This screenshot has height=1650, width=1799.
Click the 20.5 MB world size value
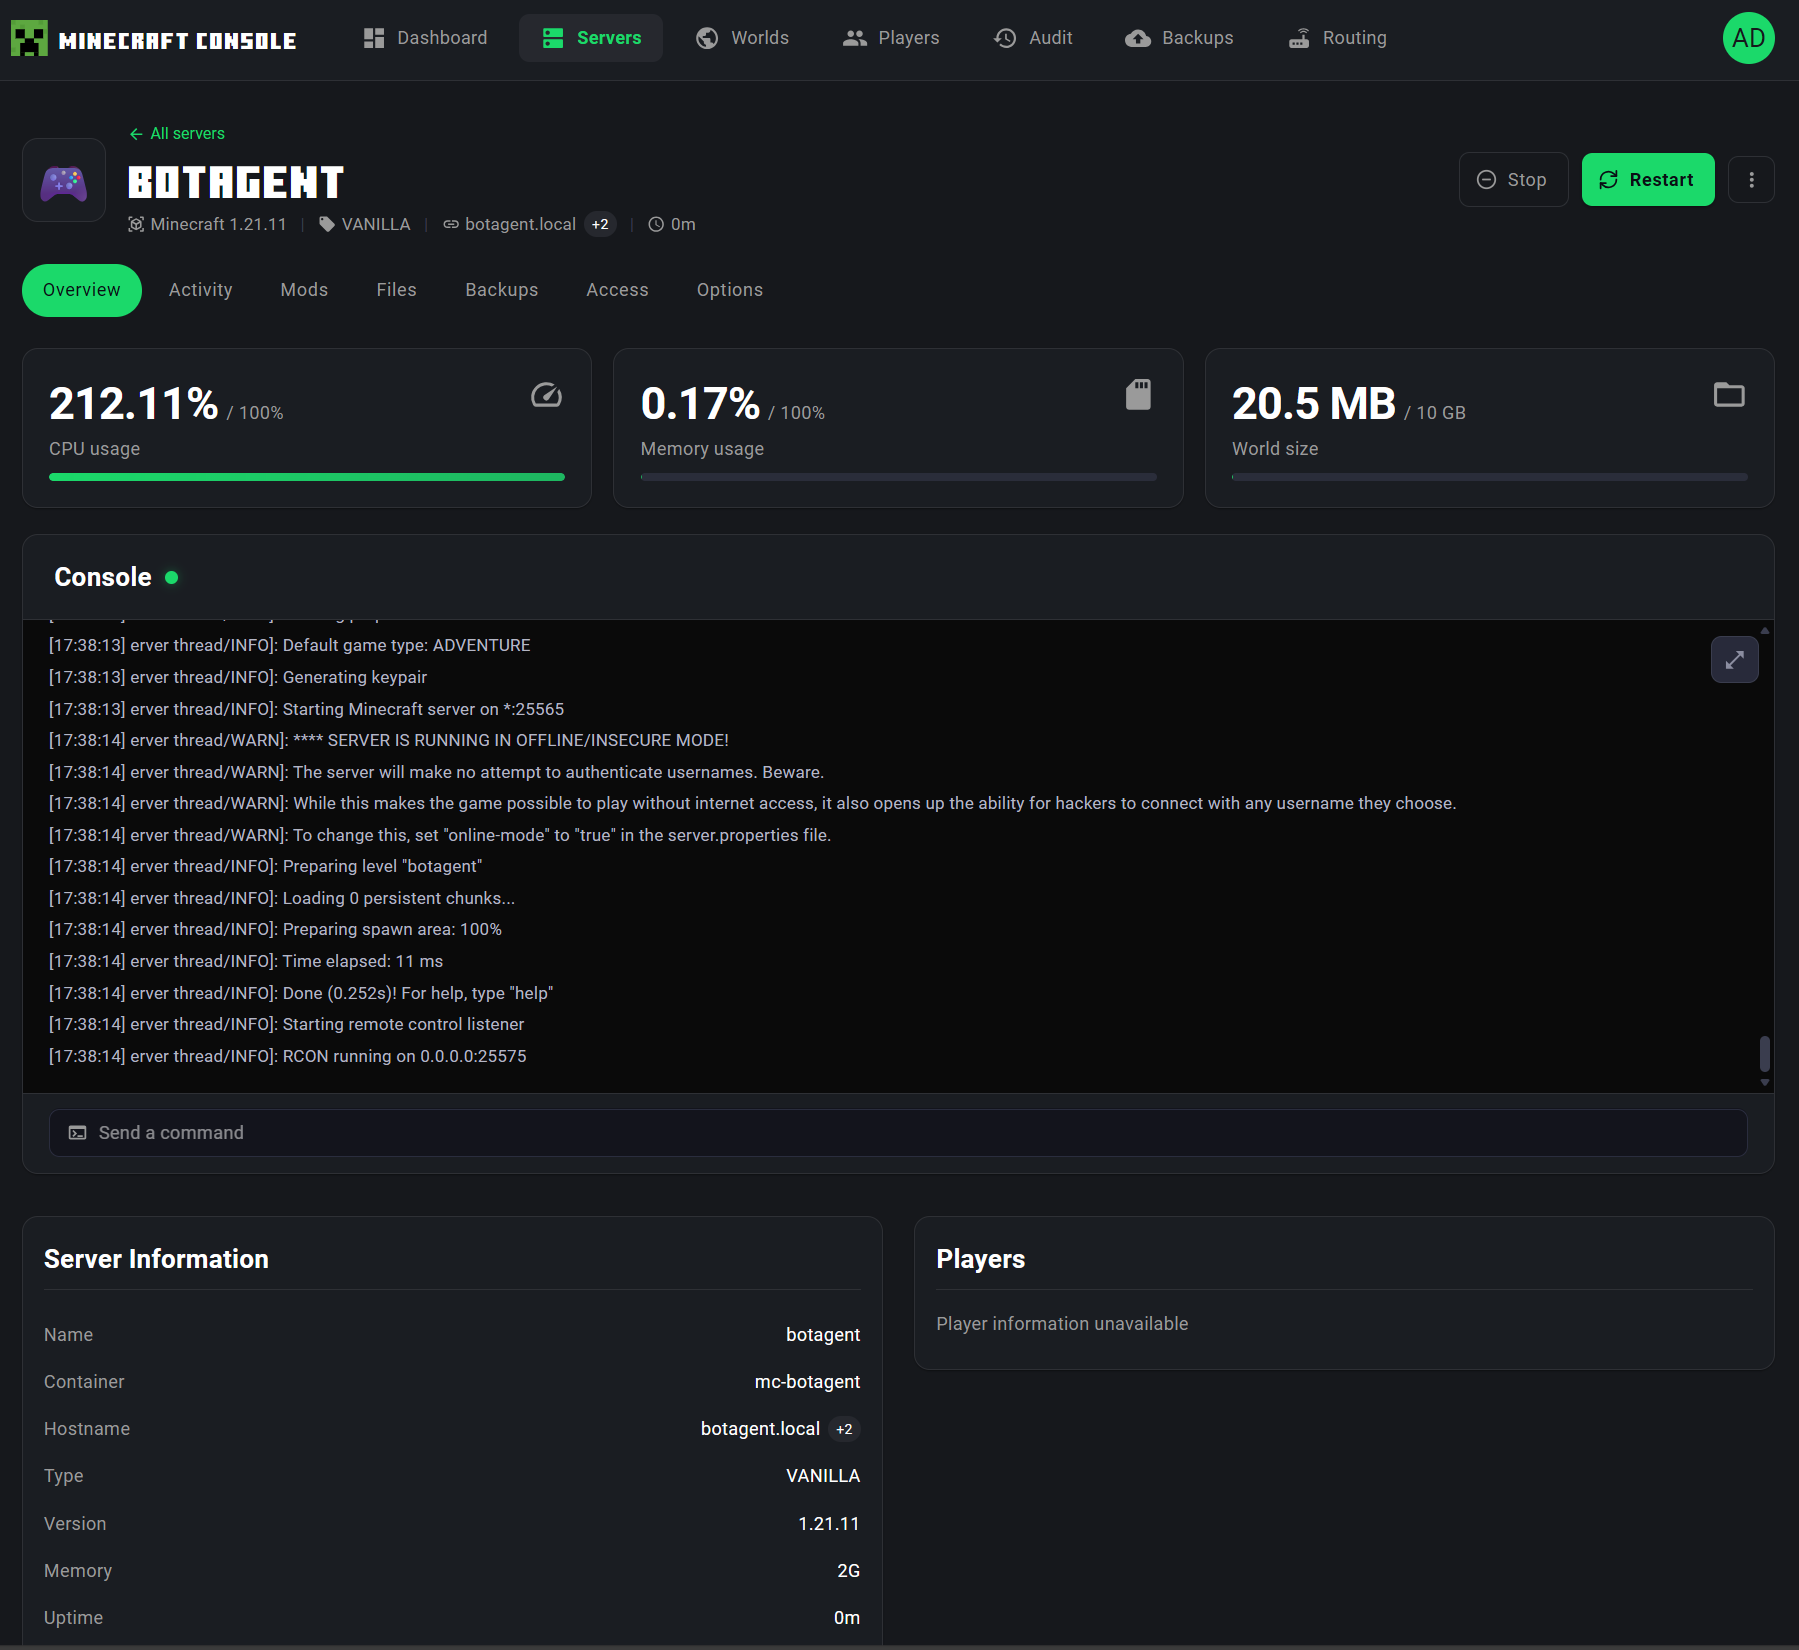point(1314,404)
